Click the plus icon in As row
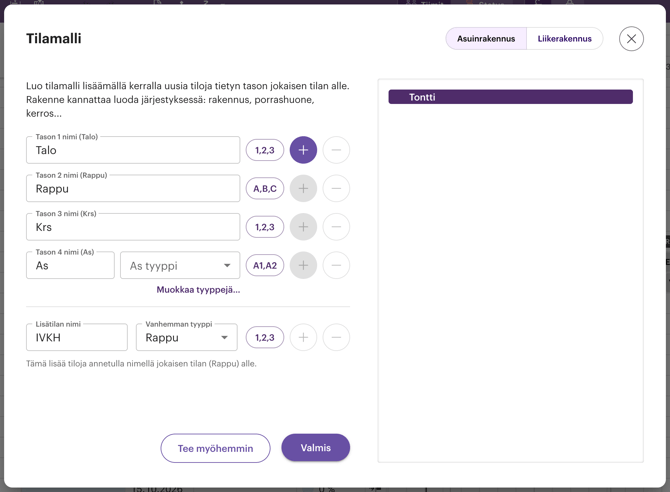 pos(303,265)
